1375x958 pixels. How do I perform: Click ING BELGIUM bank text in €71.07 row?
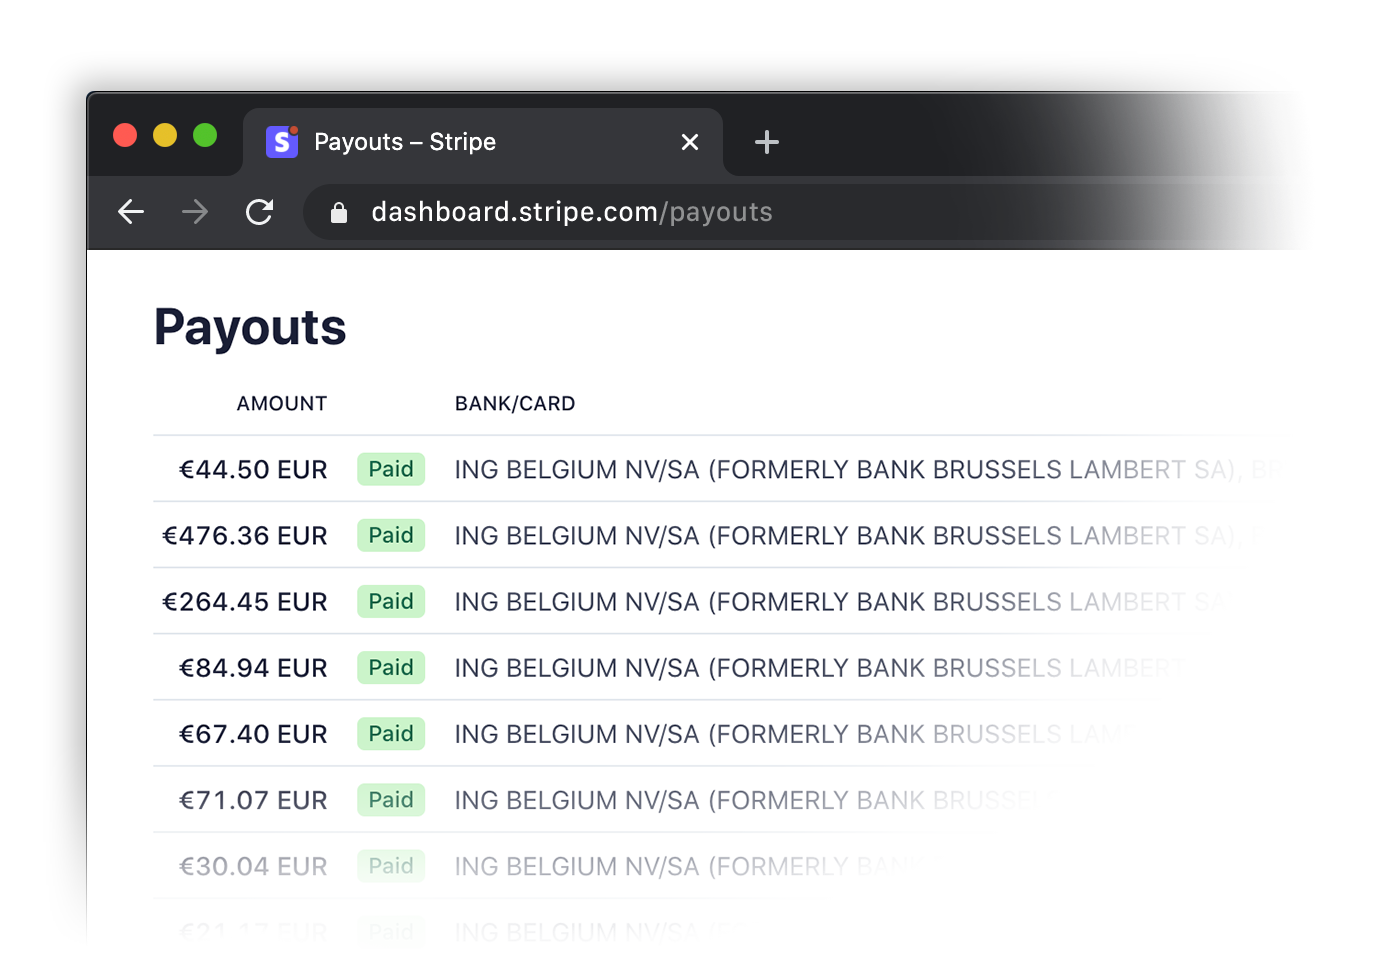747,799
